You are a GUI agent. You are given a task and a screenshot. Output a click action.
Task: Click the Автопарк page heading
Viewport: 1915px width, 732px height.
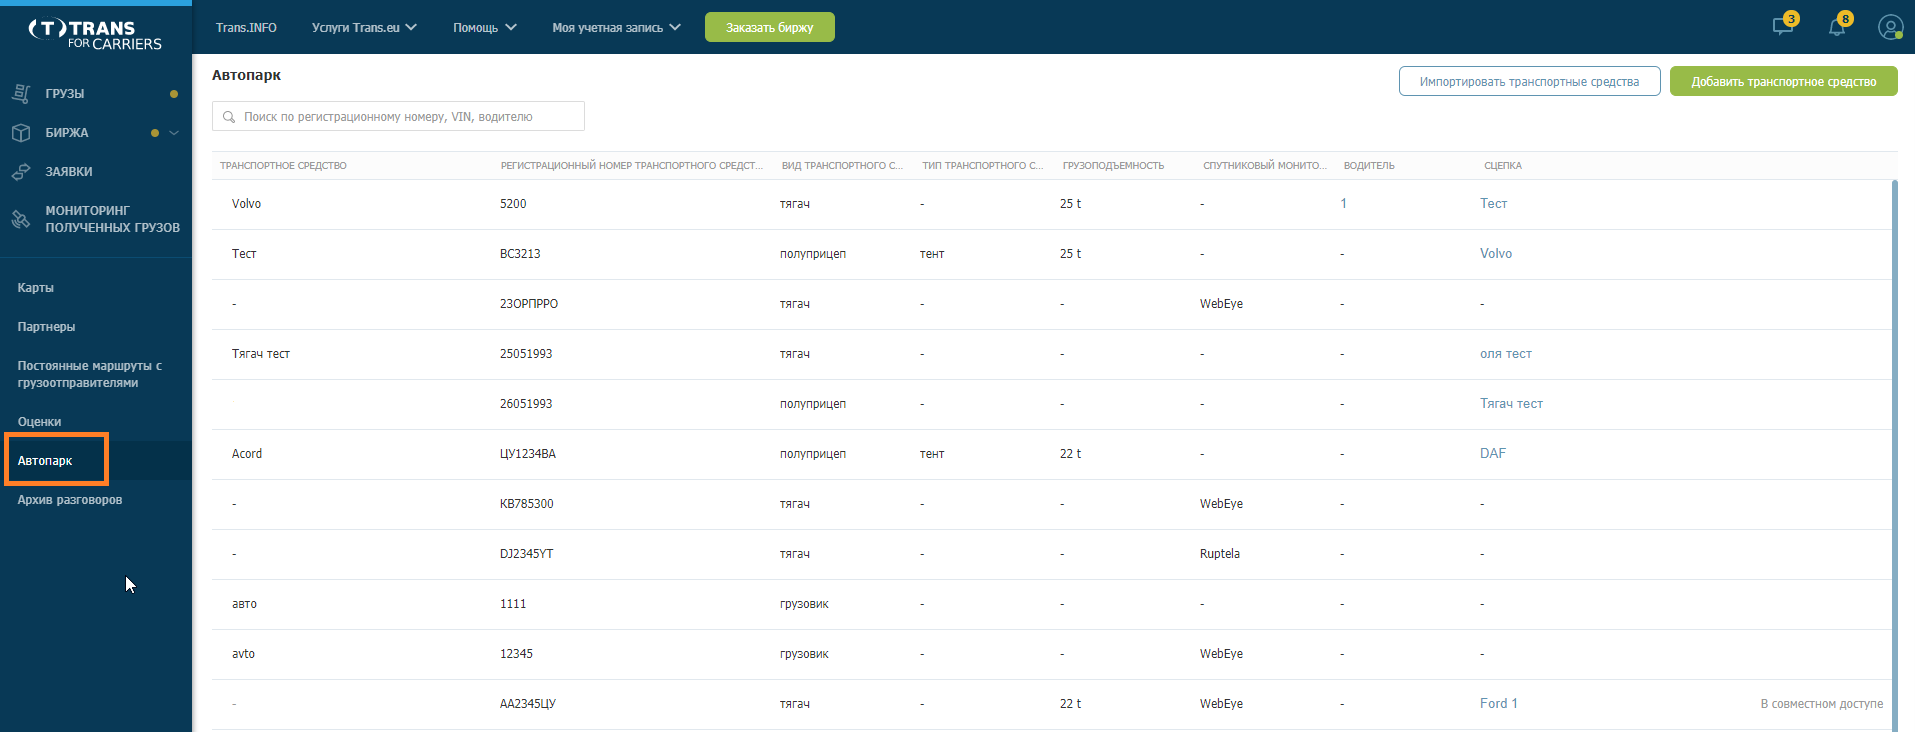point(246,75)
